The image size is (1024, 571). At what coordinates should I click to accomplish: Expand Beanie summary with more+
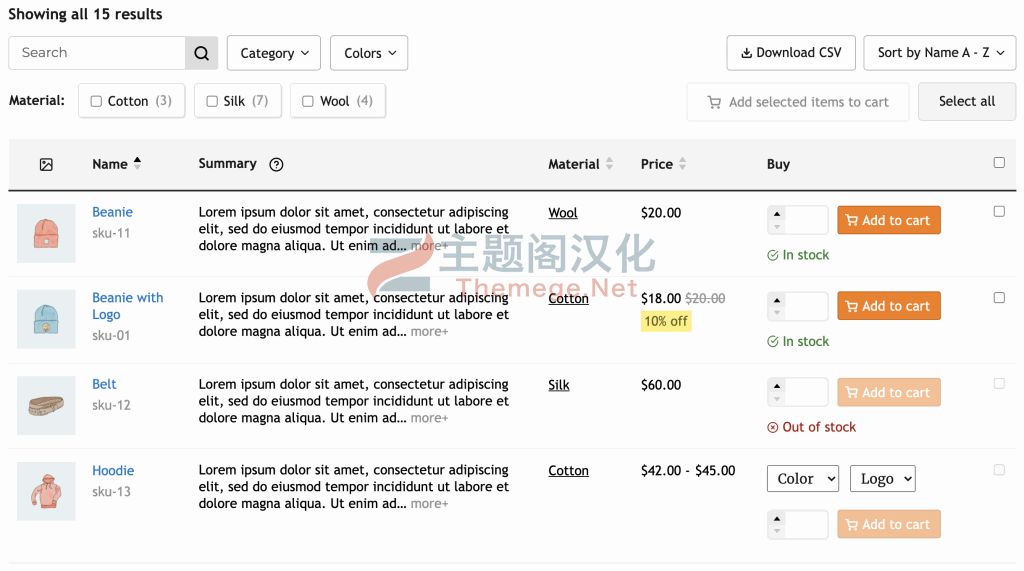[429, 246]
